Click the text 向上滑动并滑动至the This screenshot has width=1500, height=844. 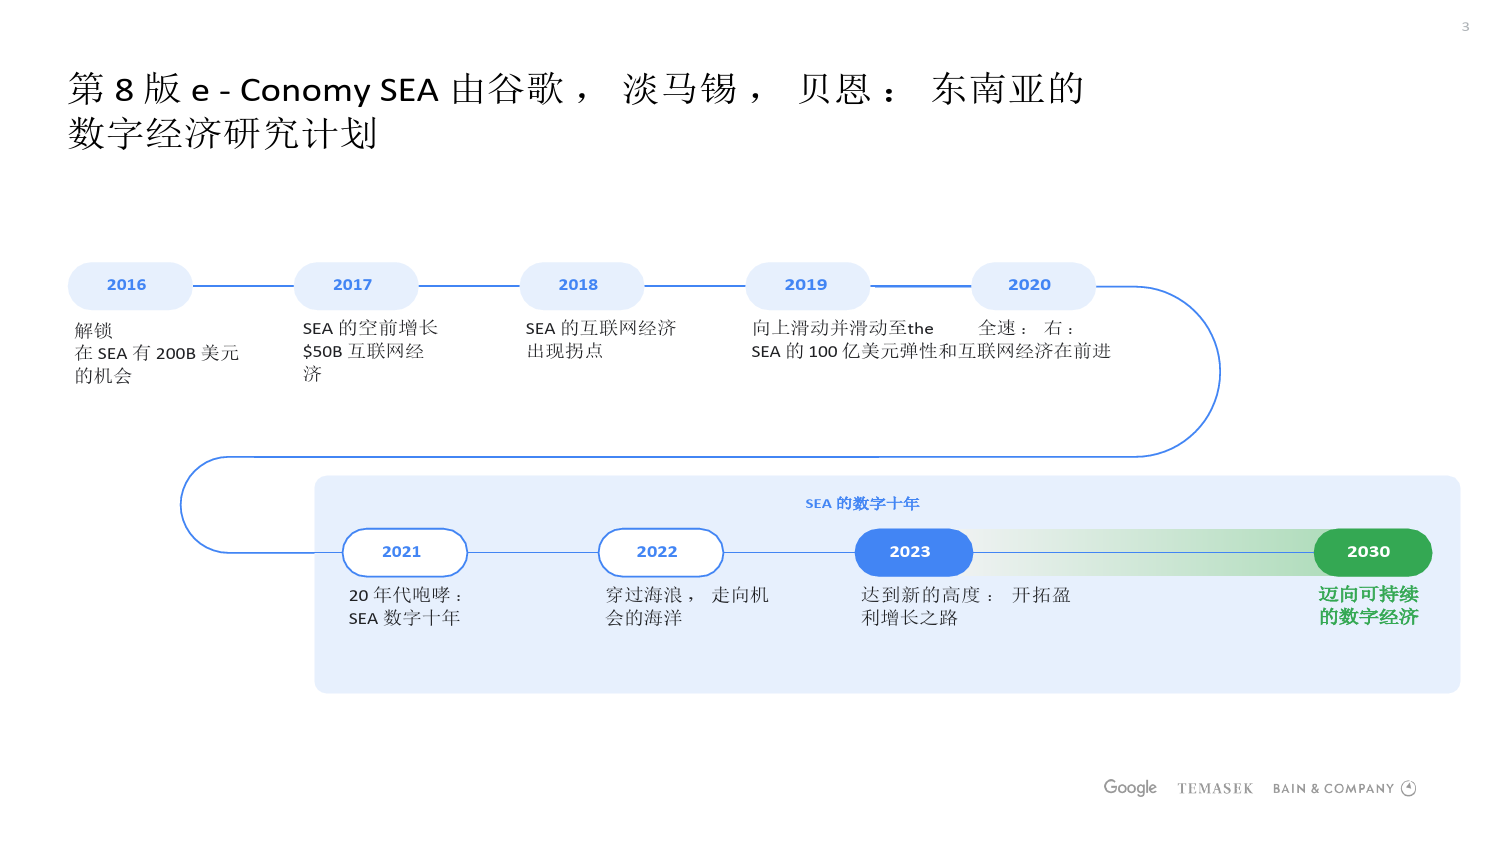843,328
